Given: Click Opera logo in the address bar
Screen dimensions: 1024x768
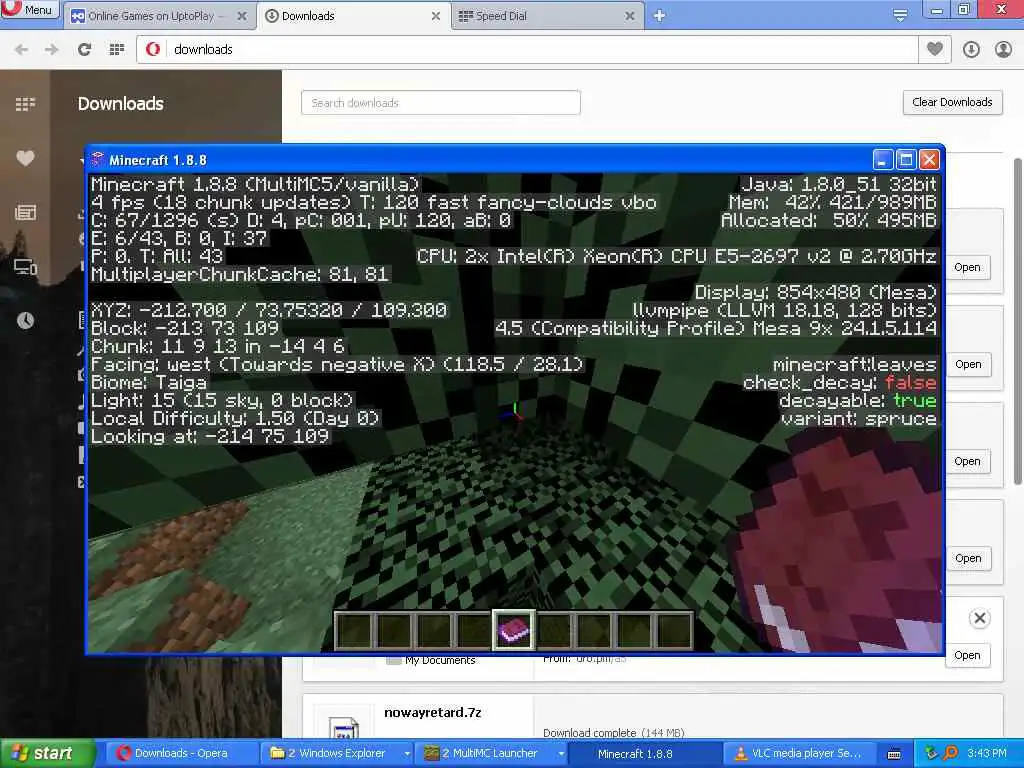Looking at the screenshot, I should (x=153, y=50).
